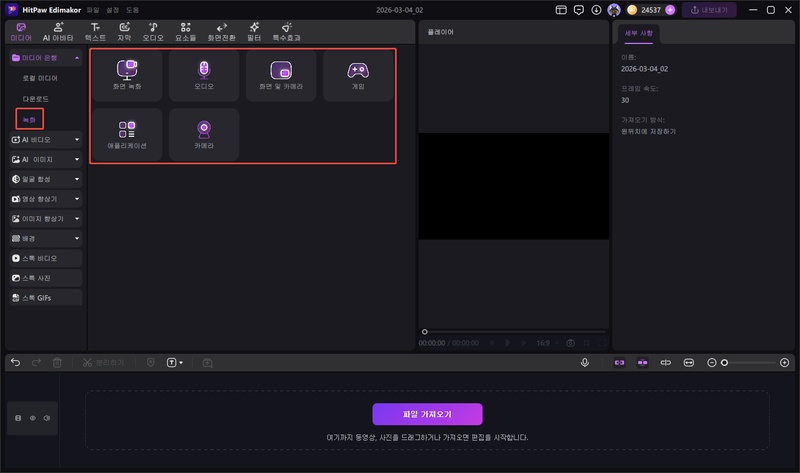Open the 요소들 (Elements) tab

click(x=186, y=32)
